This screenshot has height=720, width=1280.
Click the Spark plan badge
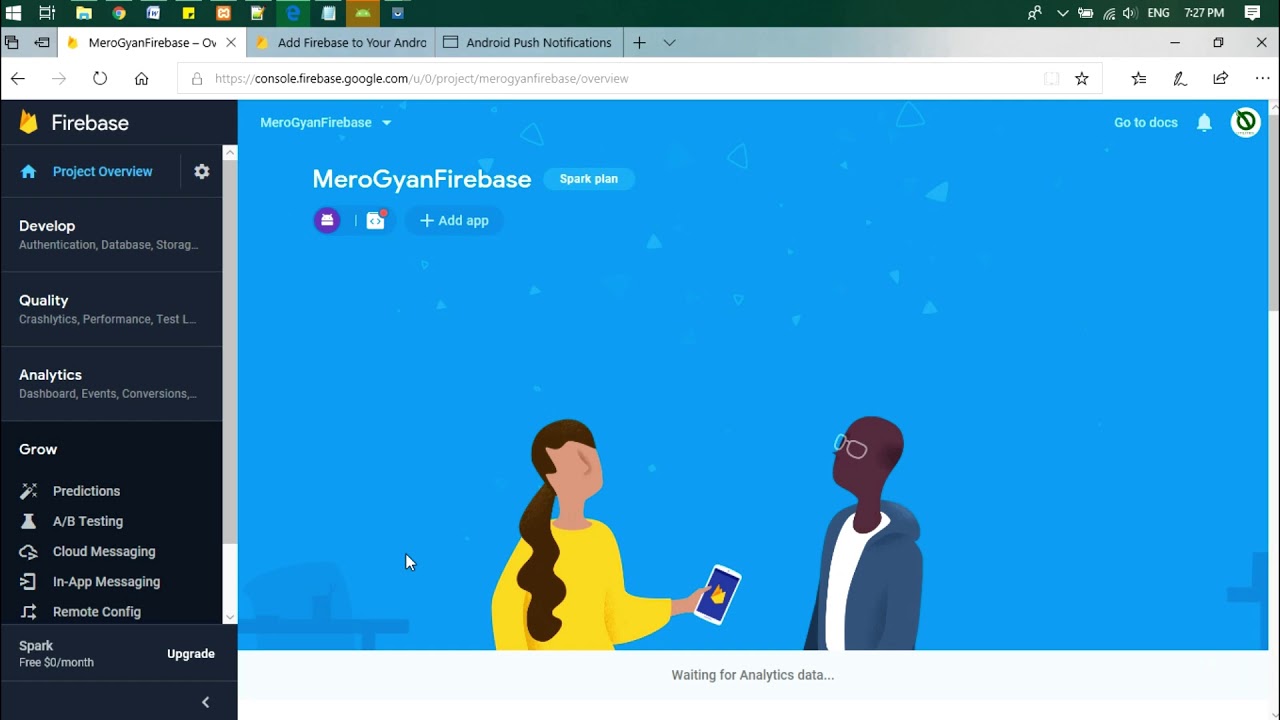(x=589, y=179)
